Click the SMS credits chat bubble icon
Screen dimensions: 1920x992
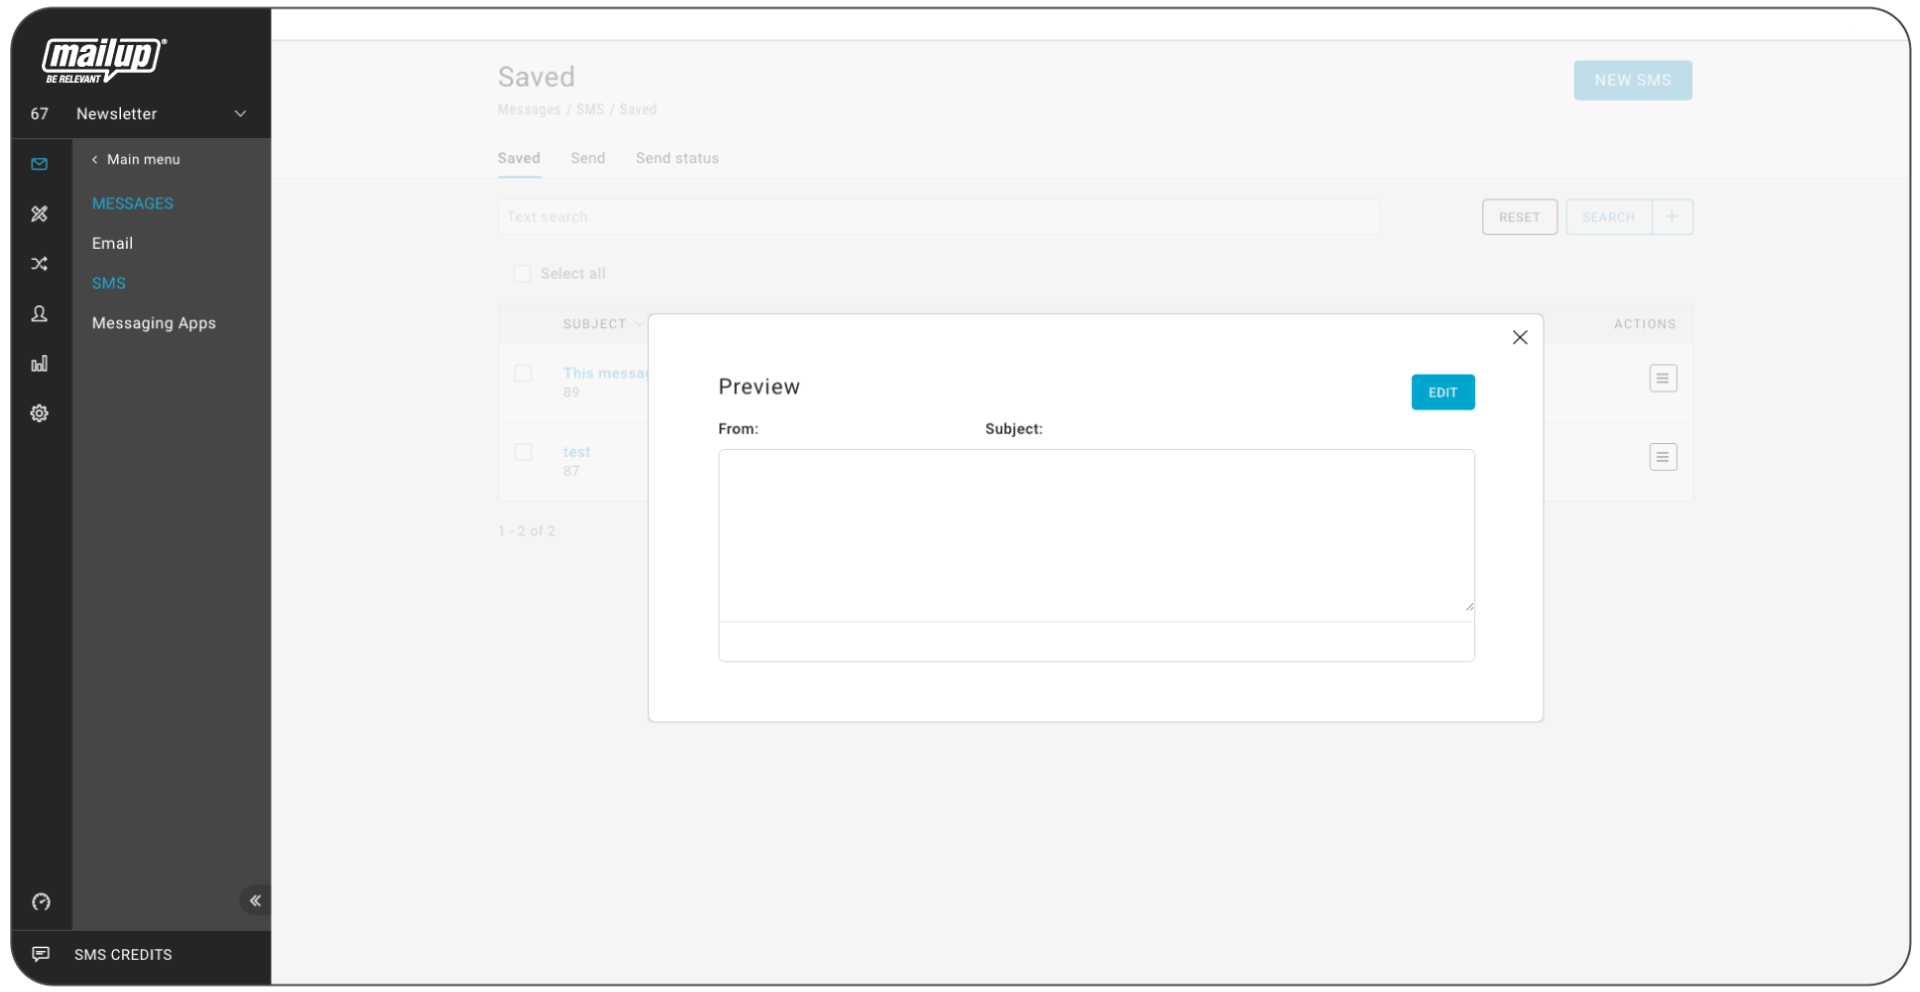click(41, 954)
